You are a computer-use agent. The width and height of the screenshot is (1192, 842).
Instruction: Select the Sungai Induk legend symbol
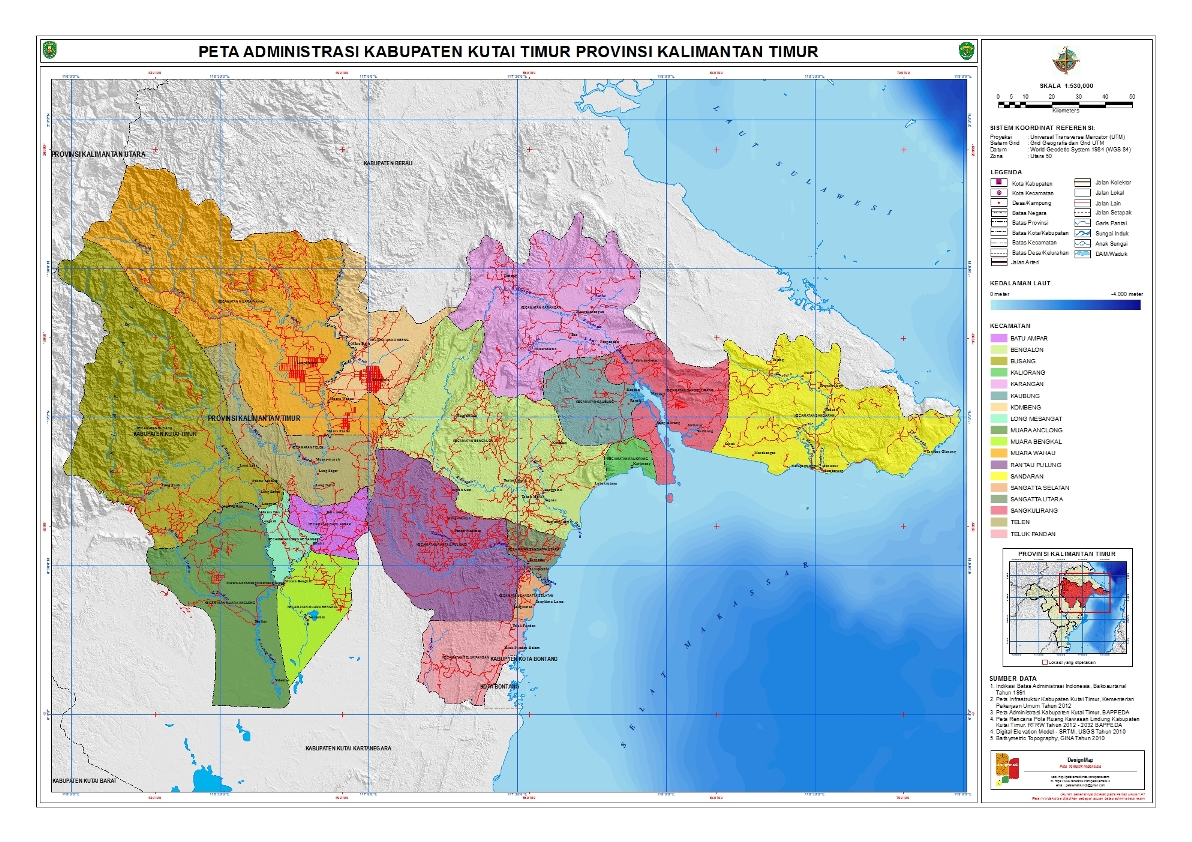tap(1083, 232)
